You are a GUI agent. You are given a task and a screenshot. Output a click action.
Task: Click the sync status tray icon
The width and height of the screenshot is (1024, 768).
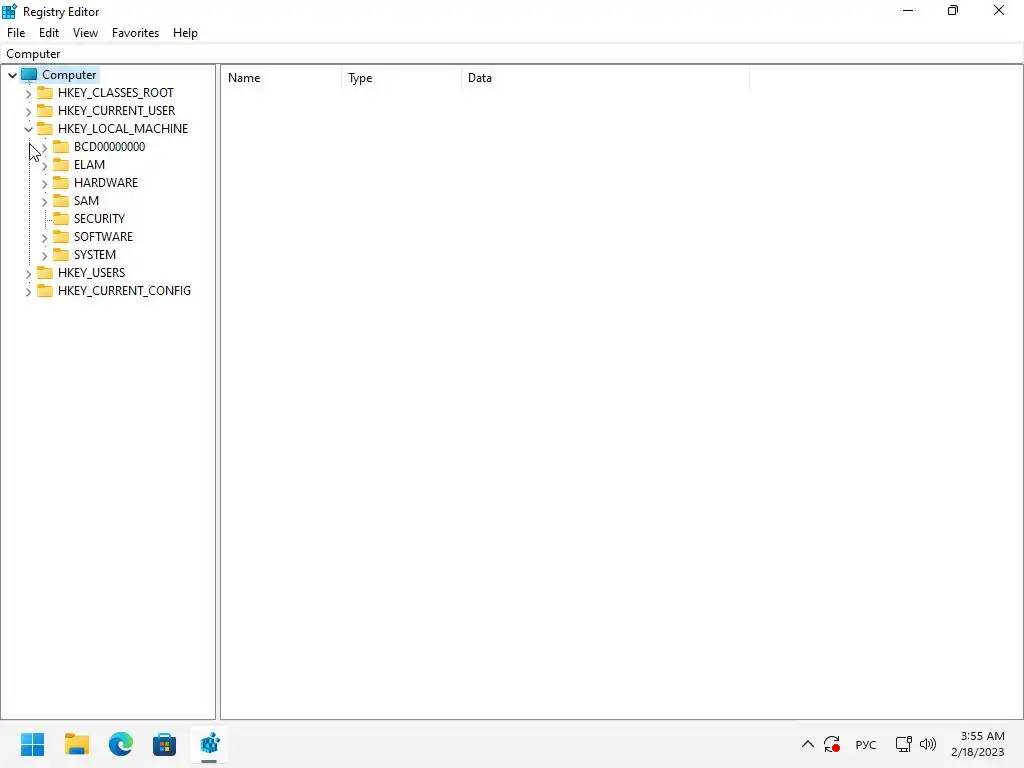tap(832, 744)
